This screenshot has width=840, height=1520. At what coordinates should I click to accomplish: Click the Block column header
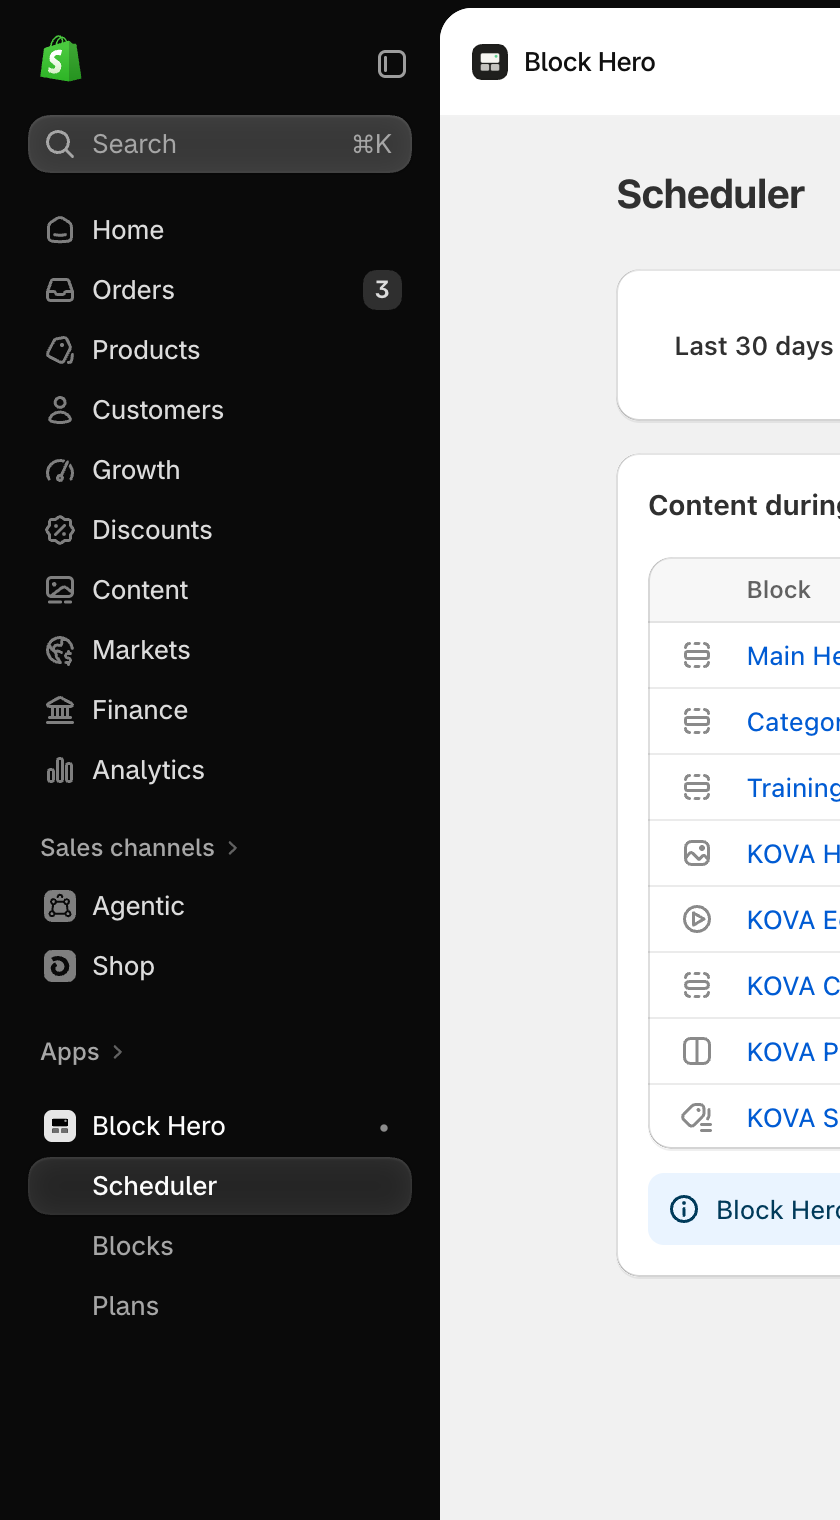coord(778,590)
